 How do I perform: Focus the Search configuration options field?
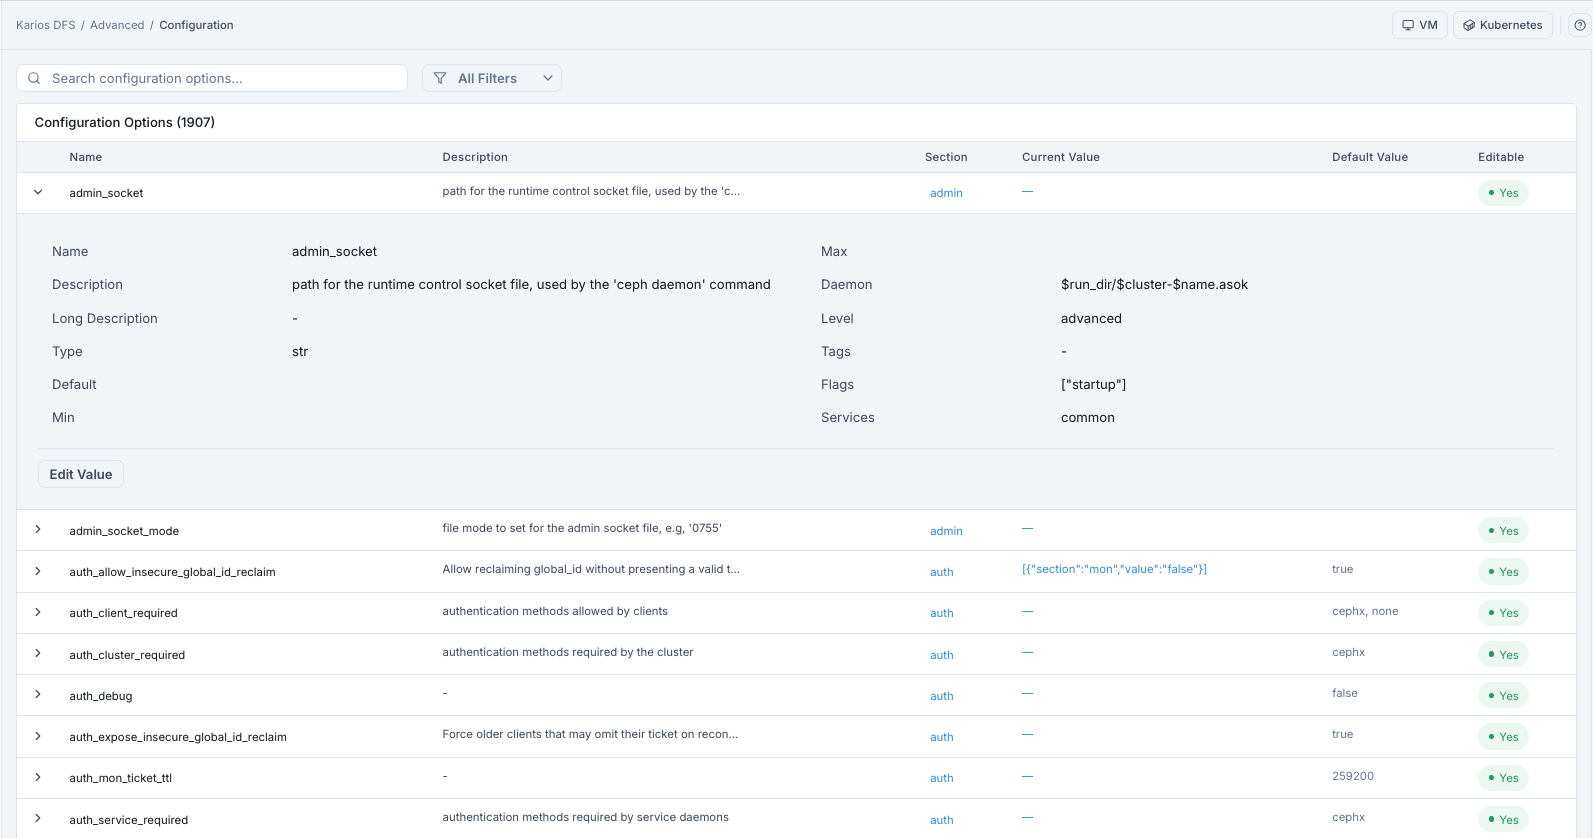[212, 78]
